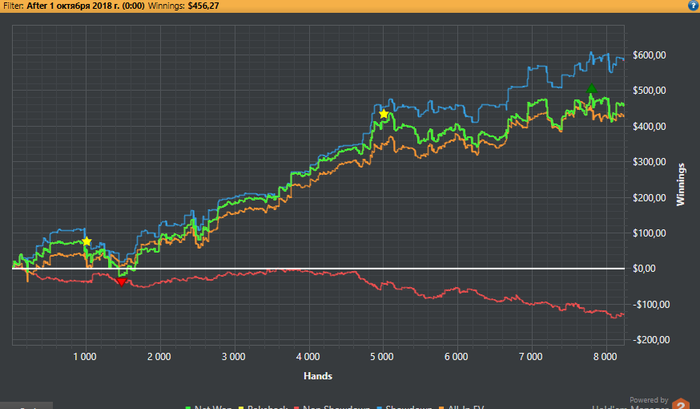Click the vertical 'Winnings' y-axis title
Viewport: 700px width, 409px height.
(680, 184)
